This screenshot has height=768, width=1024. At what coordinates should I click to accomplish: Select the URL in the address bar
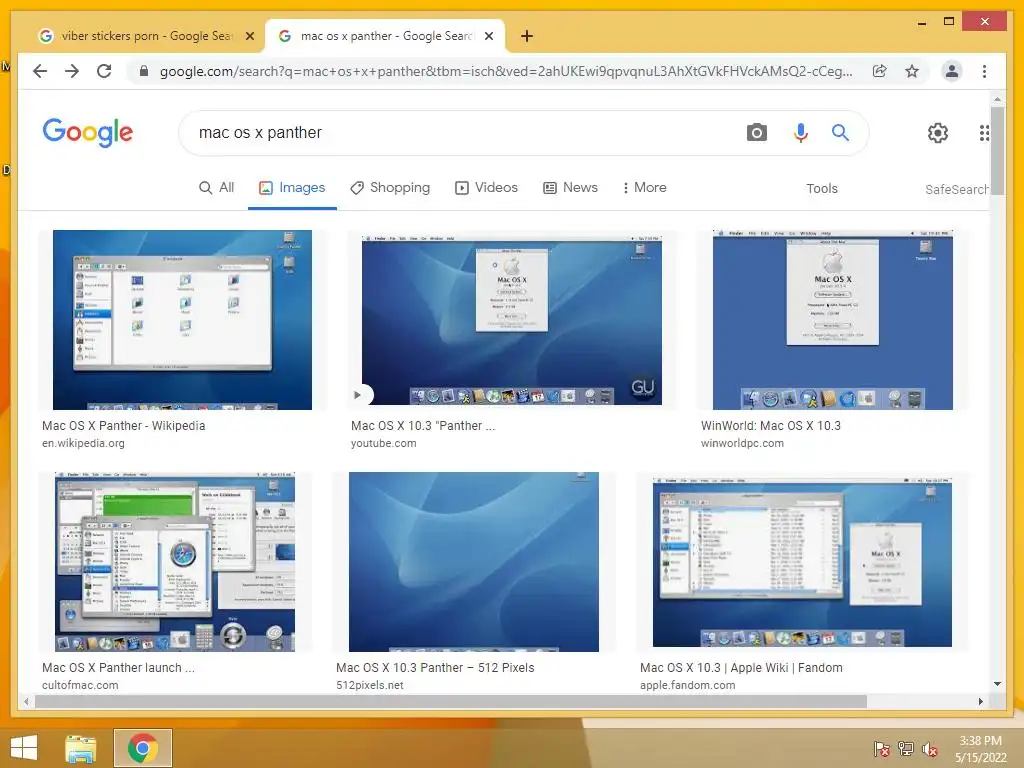505,71
